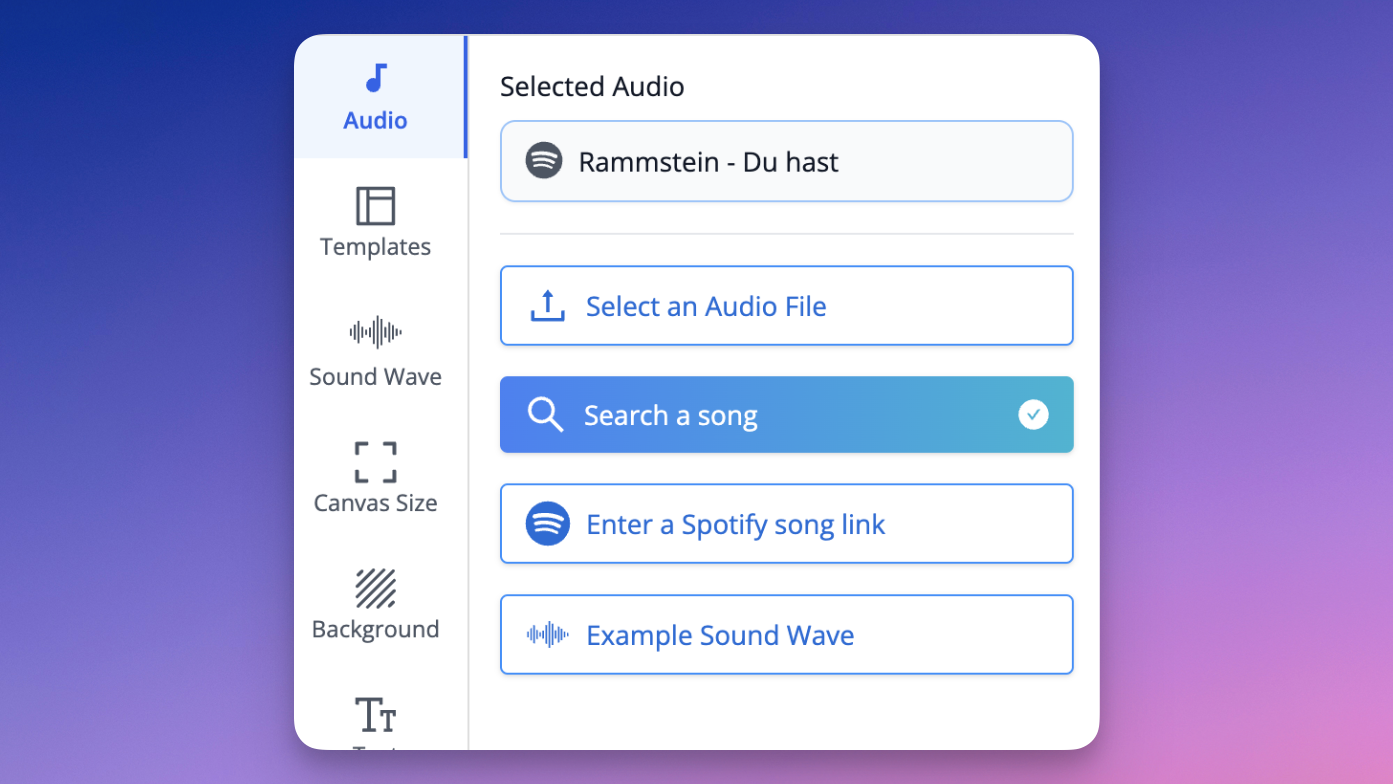This screenshot has height=784, width=1393.
Task: Choose Select an Audio File text
Action: point(706,306)
